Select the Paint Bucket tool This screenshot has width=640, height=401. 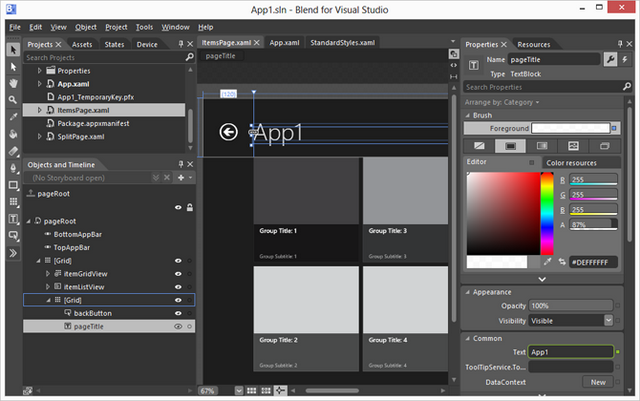13,134
